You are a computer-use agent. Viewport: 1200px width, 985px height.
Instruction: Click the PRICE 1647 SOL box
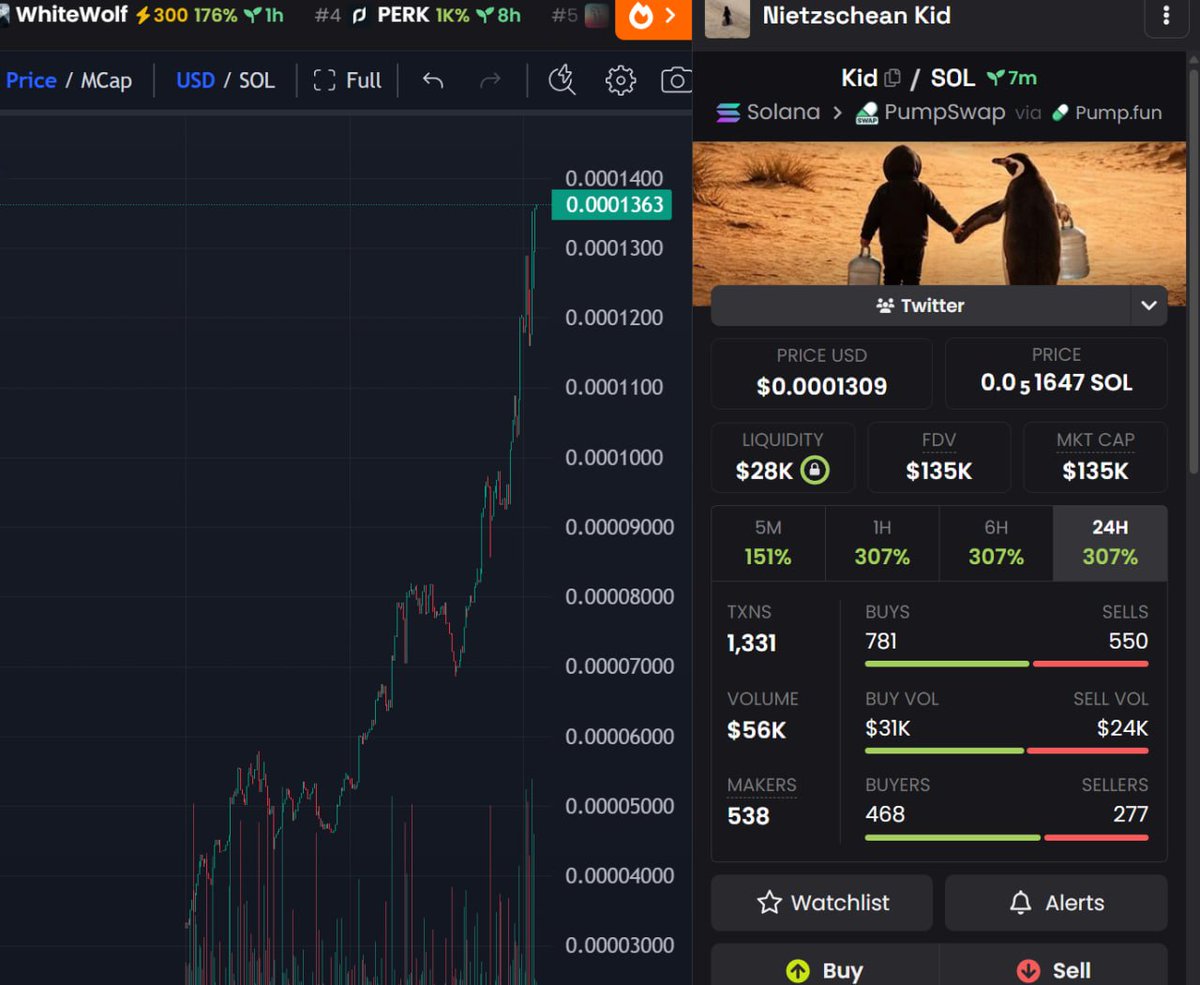pyautogui.click(x=1056, y=374)
